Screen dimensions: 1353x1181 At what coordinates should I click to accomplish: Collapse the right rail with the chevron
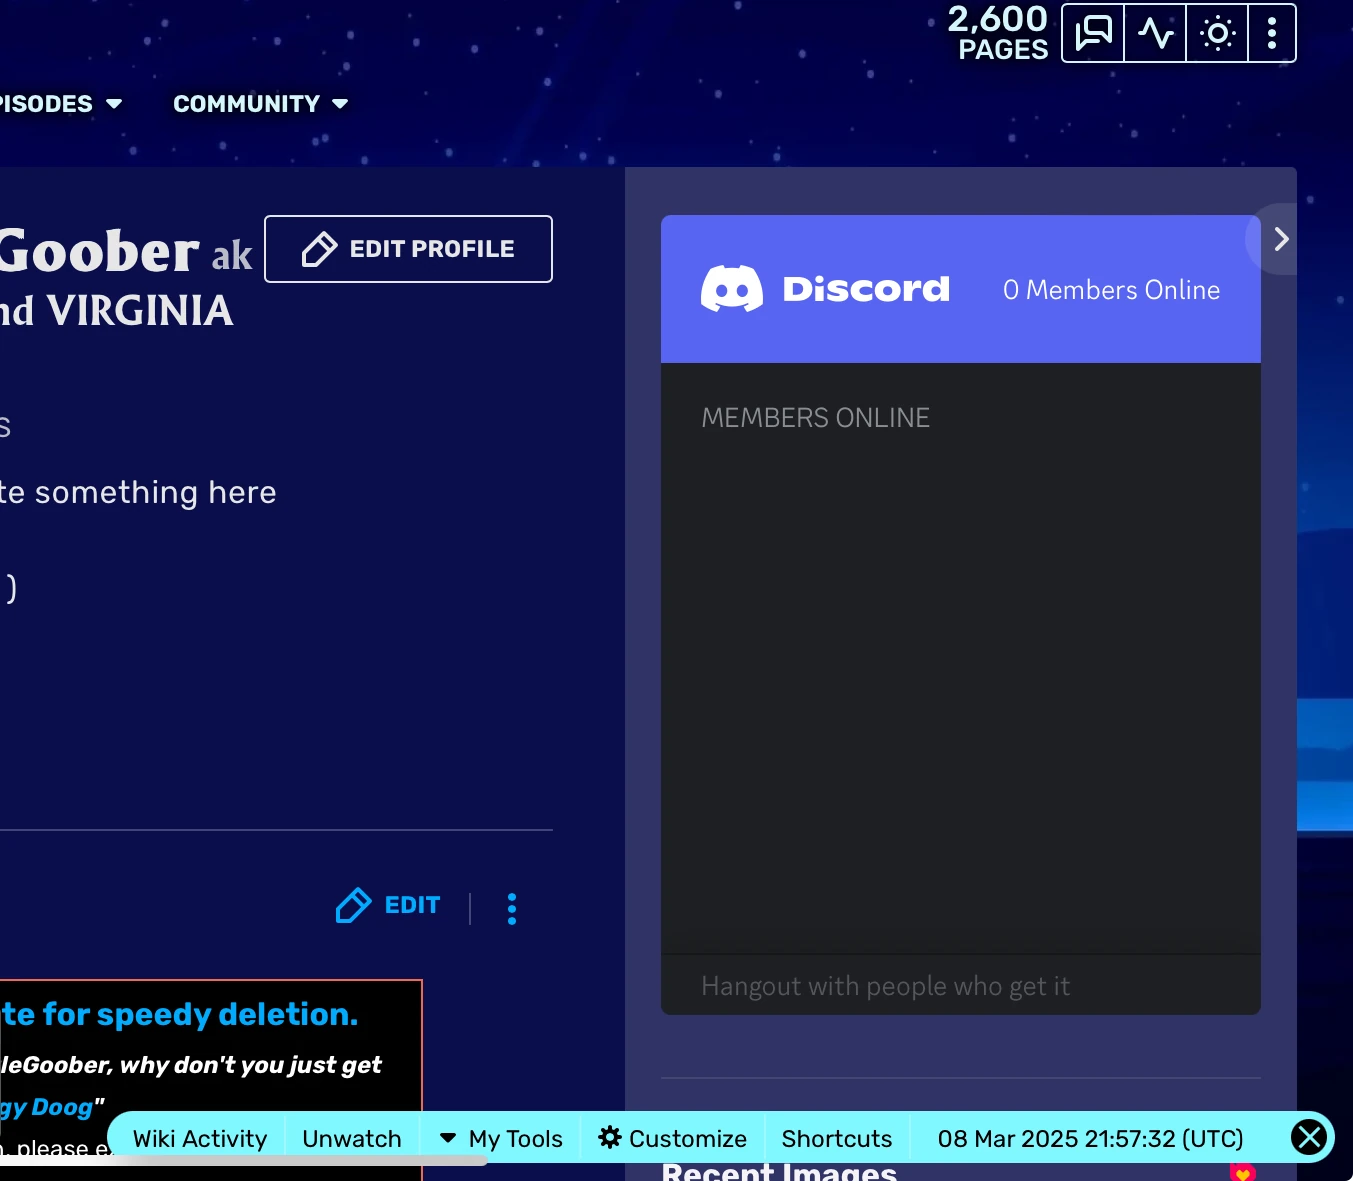(x=1280, y=239)
